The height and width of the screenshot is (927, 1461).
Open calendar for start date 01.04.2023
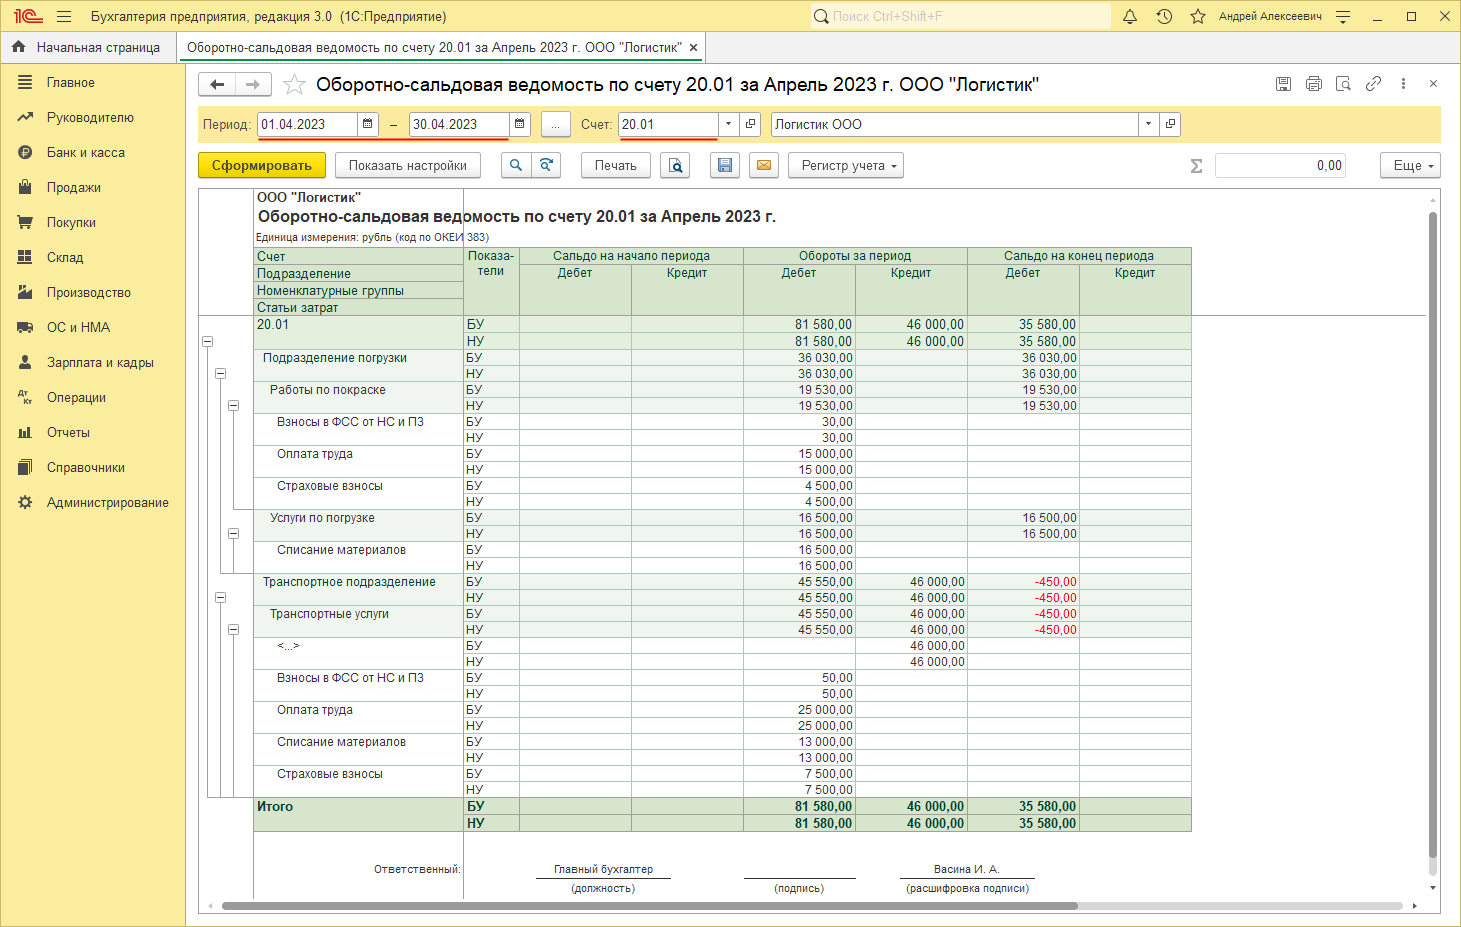[x=368, y=124]
